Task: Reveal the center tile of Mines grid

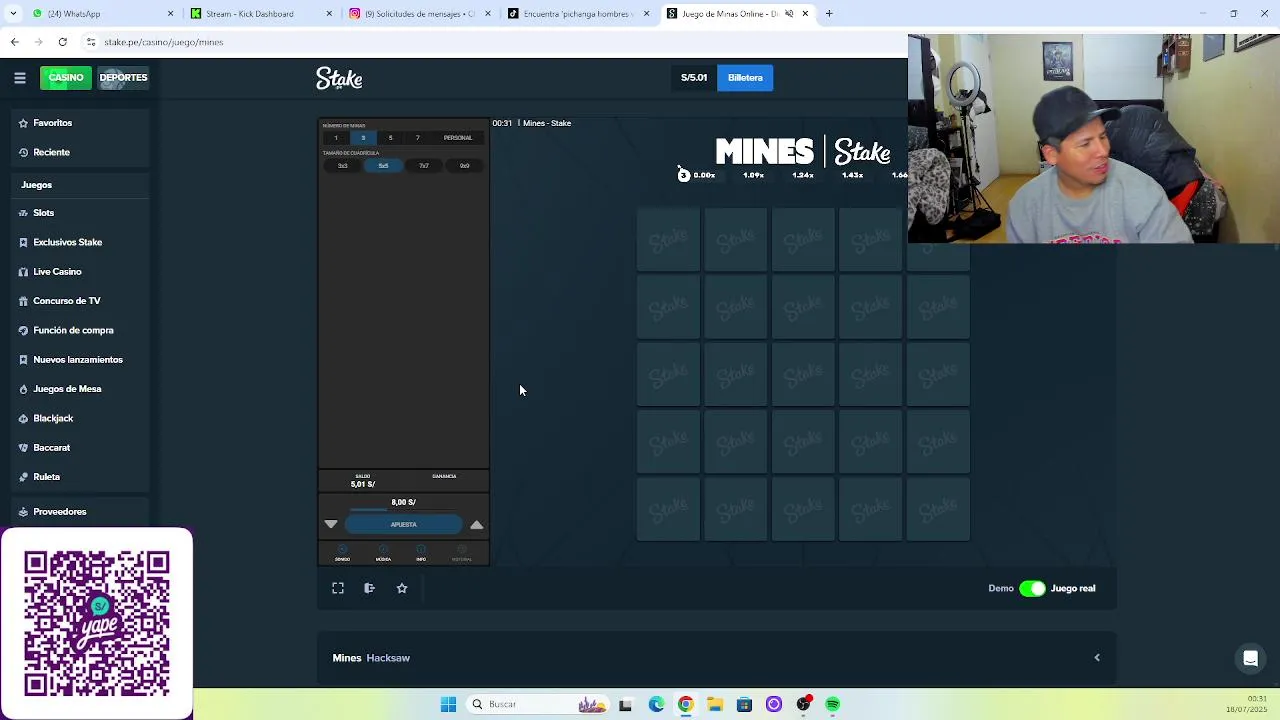Action: click(803, 374)
